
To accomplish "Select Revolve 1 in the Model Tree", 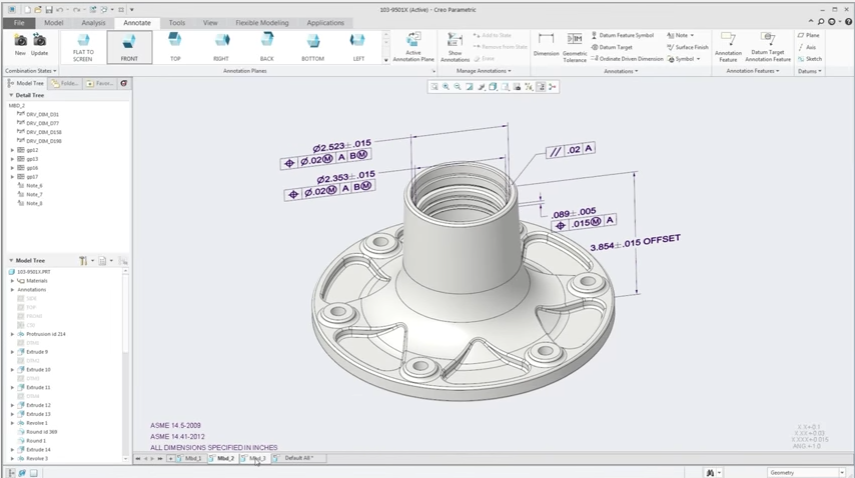I will pos(37,423).
